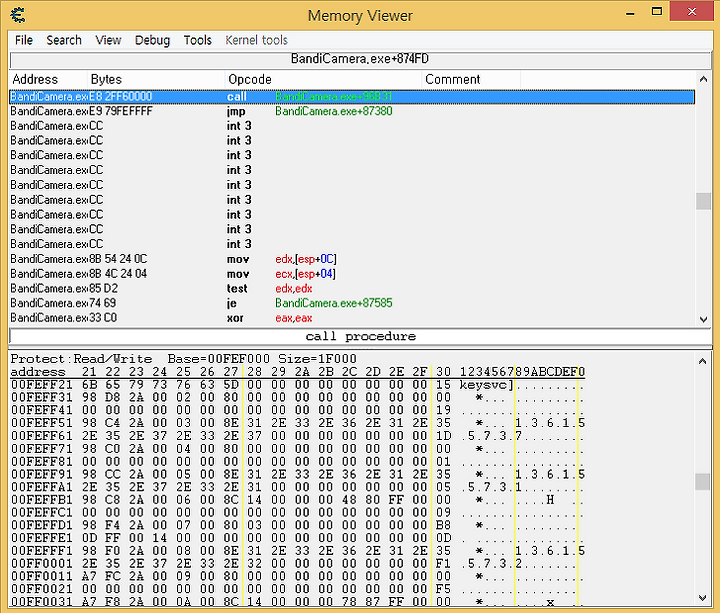Click the Comment column header
The height and width of the screenshot is (613, 720).
pos(471,79)
